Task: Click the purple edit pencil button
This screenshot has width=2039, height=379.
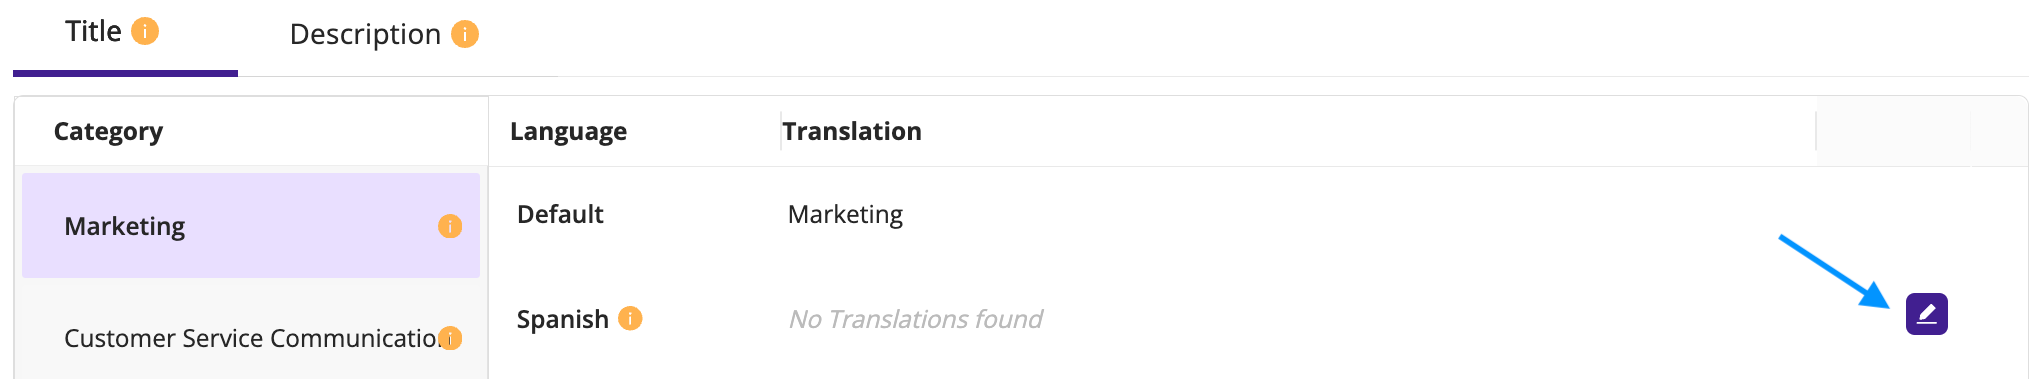Action: pos(1926,314)
